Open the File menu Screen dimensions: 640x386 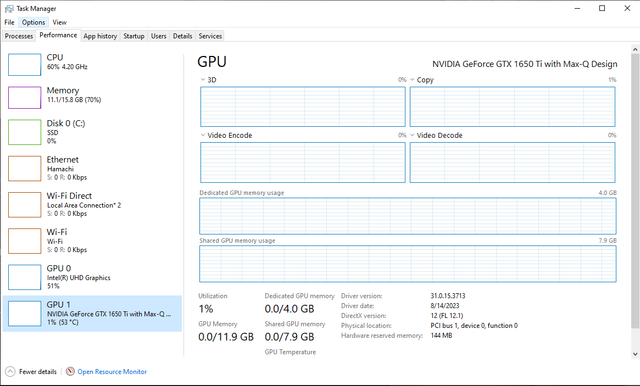9,22
